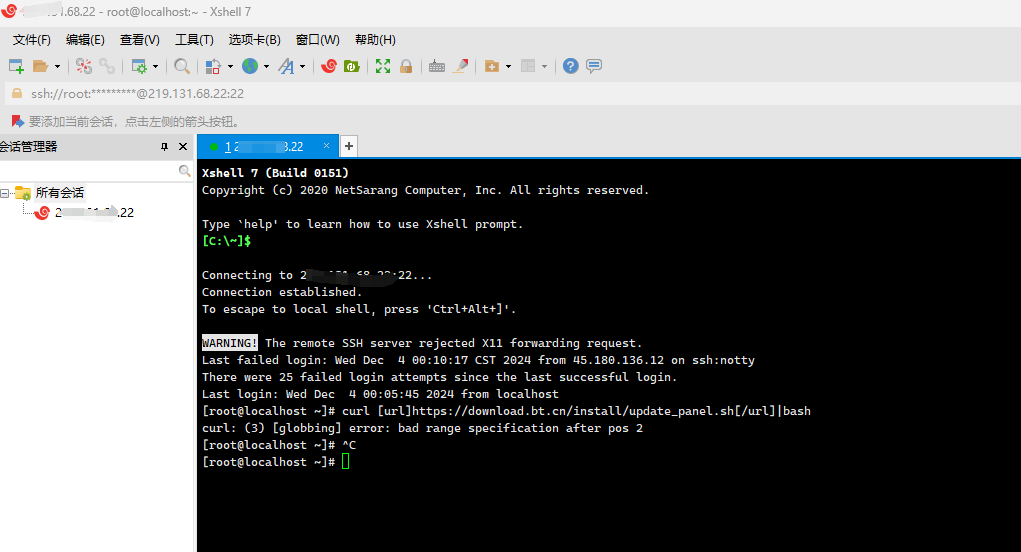Click the color scheme squares icon
Image resolution: width=1021 pixels, height=552 pixels.
[214, 66]
